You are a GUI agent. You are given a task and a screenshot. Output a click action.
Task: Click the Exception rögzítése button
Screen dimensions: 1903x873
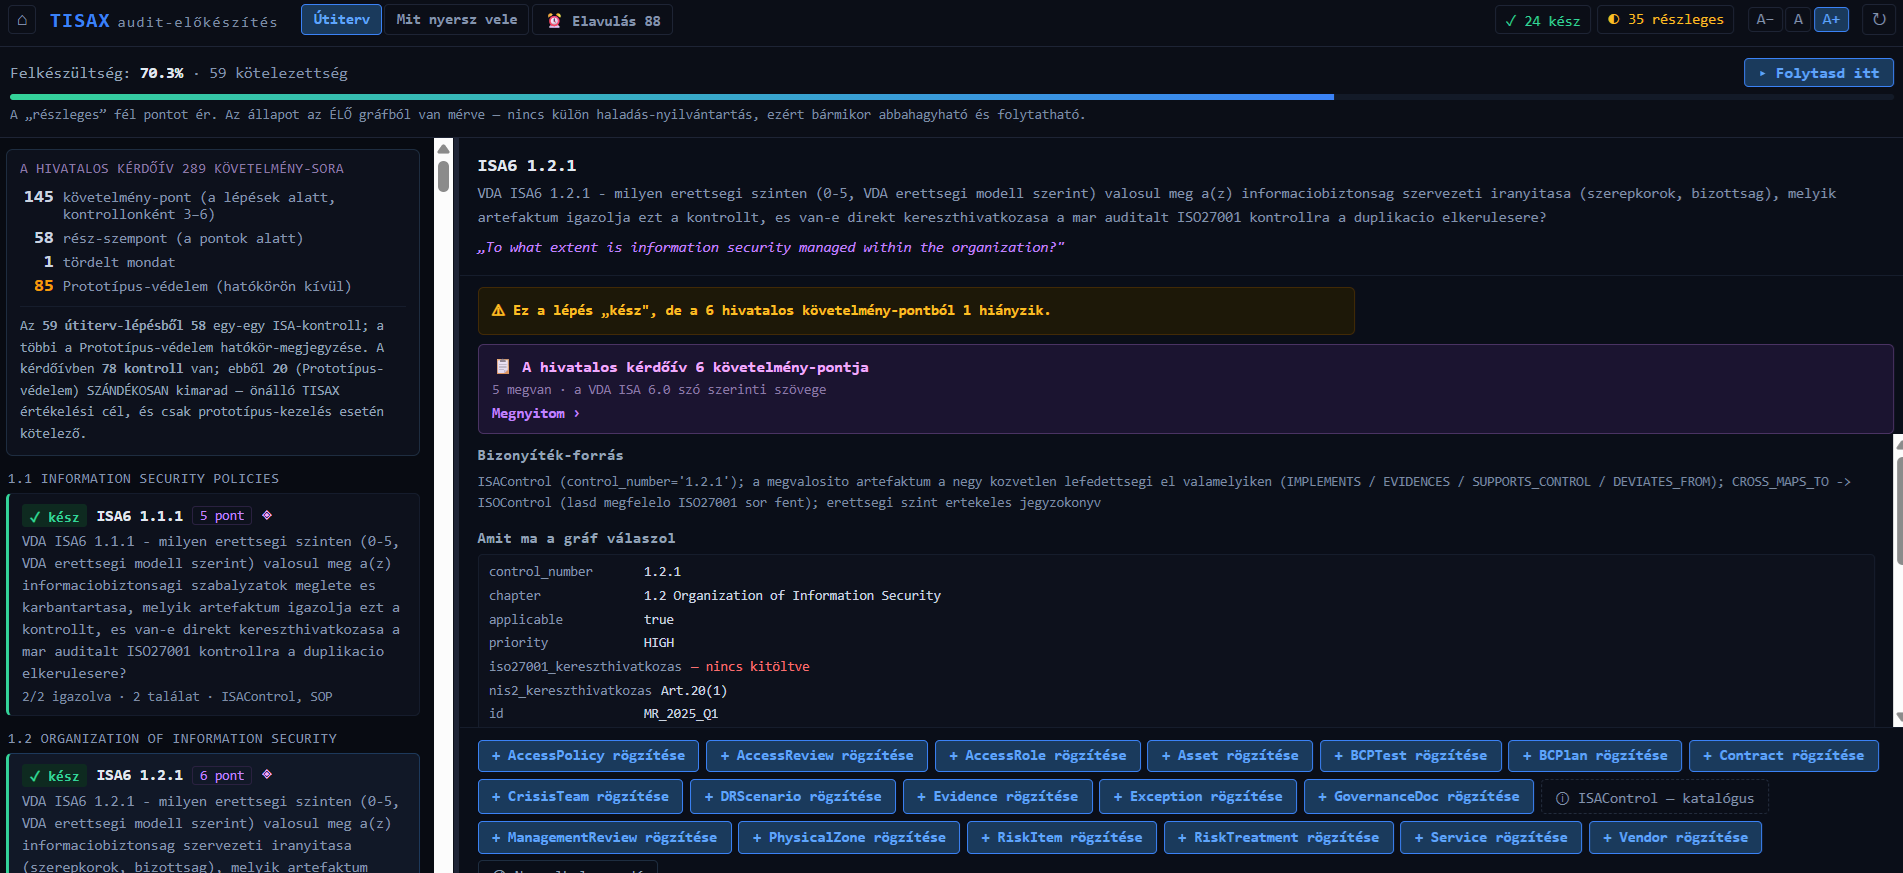(x=1198, y=797)
